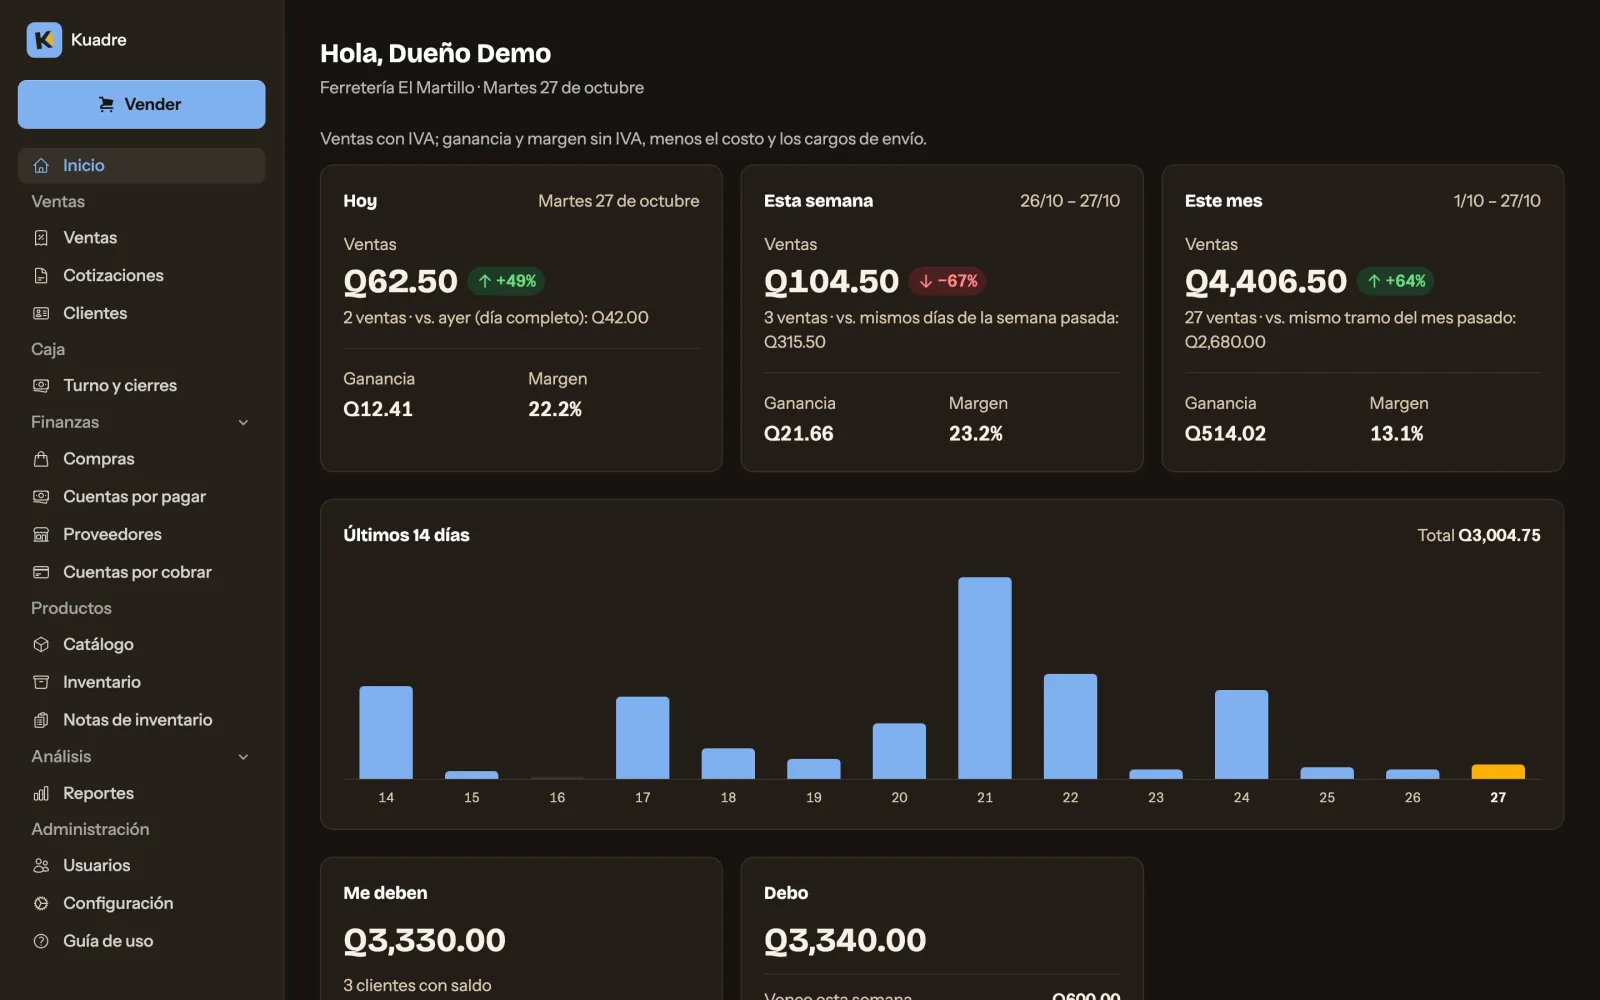
Task: Click the Usuarios people icon
Action: [x=41, y=866]
